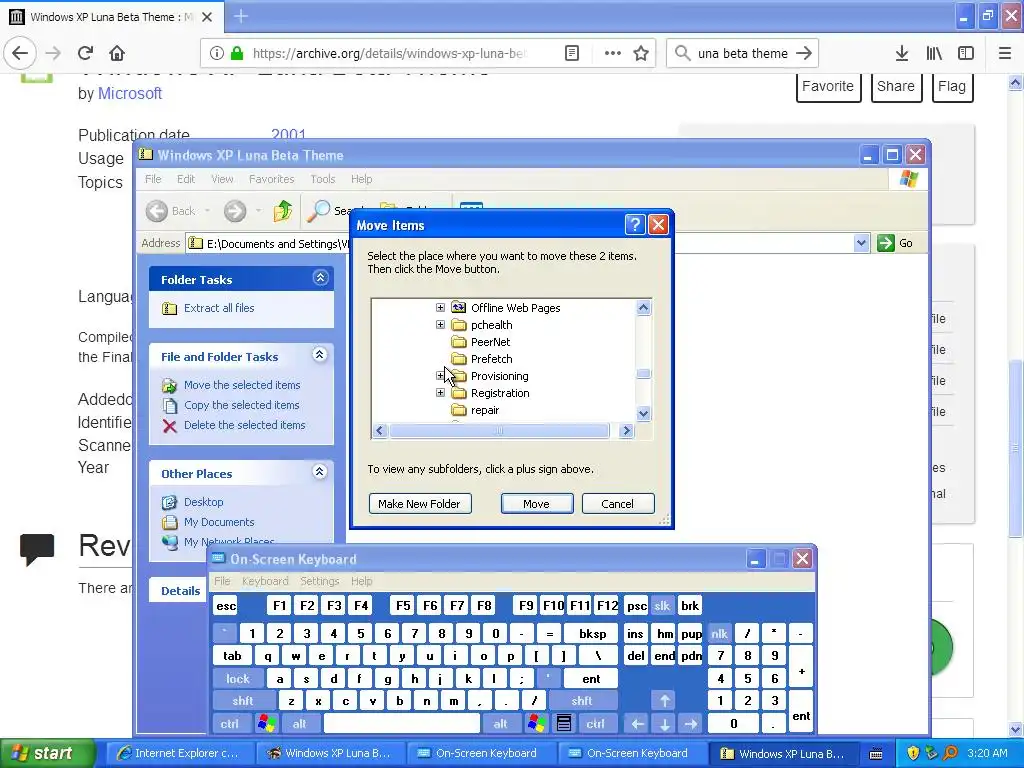The width and height of the screenshot is (1024, 768).
Task: Open Firefox downloads arrow icon
Action: click(901, 53)
